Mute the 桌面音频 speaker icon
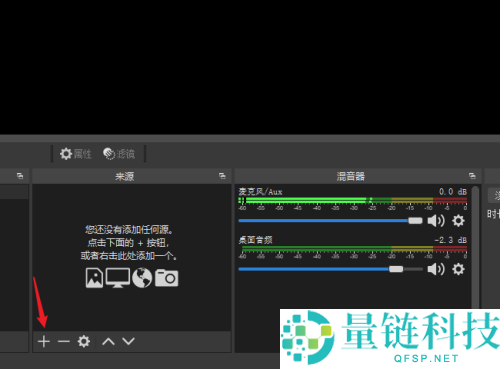Viewport: 500px width, 369px height. [436, 269]
